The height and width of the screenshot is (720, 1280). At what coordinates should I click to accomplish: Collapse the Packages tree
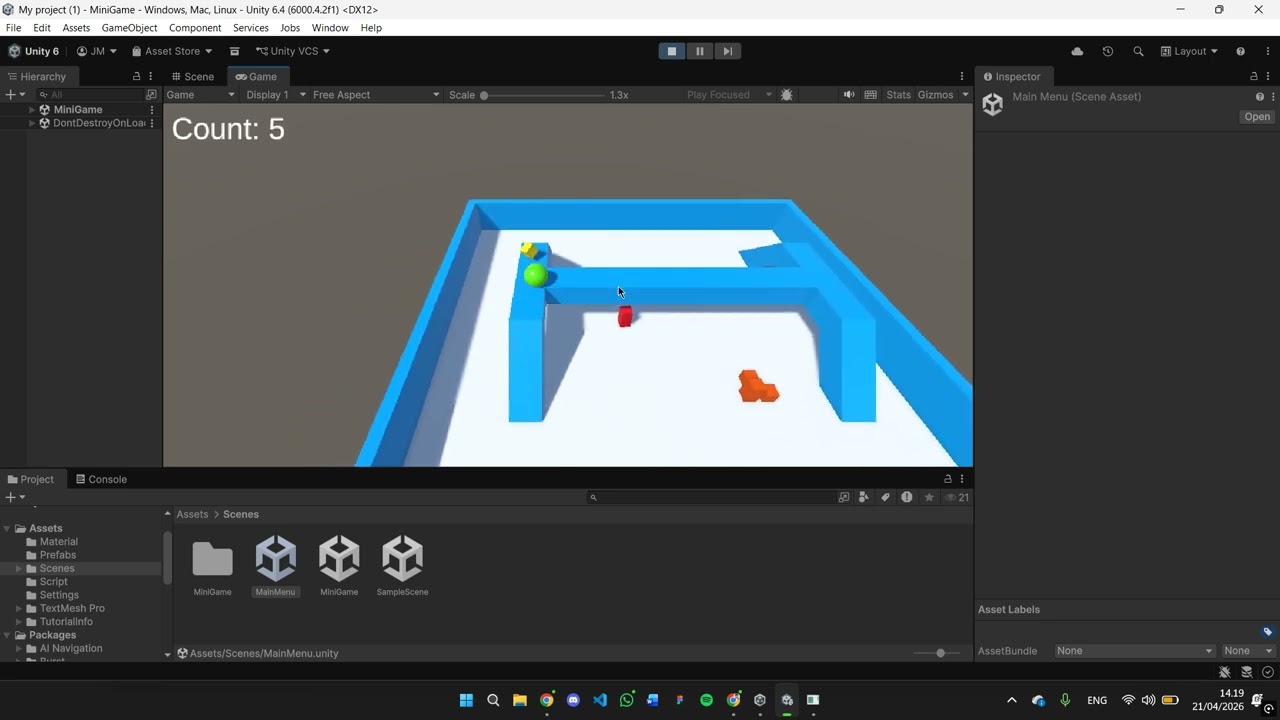(x=7, y=635)
